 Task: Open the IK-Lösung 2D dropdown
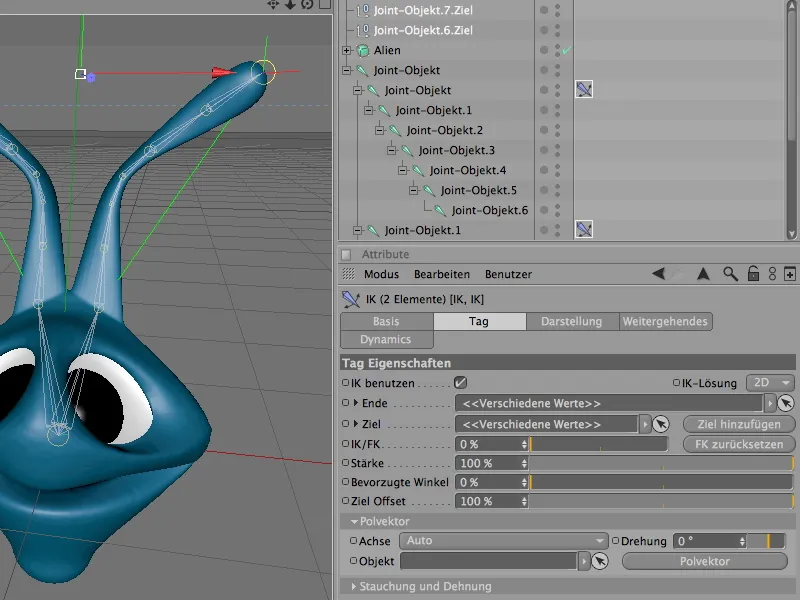[x=770, y=383]
